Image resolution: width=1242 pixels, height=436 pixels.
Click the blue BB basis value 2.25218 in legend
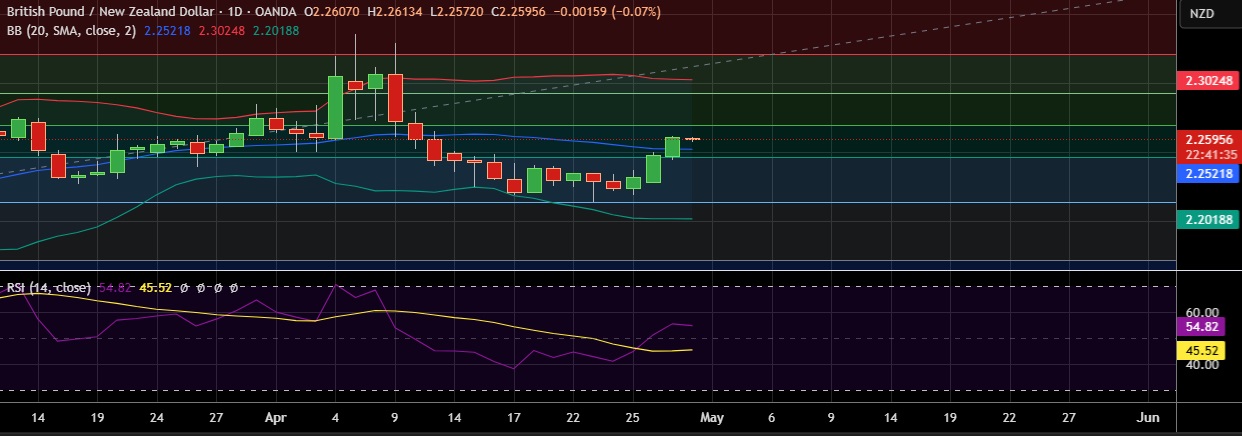click(x=167, y=31)
